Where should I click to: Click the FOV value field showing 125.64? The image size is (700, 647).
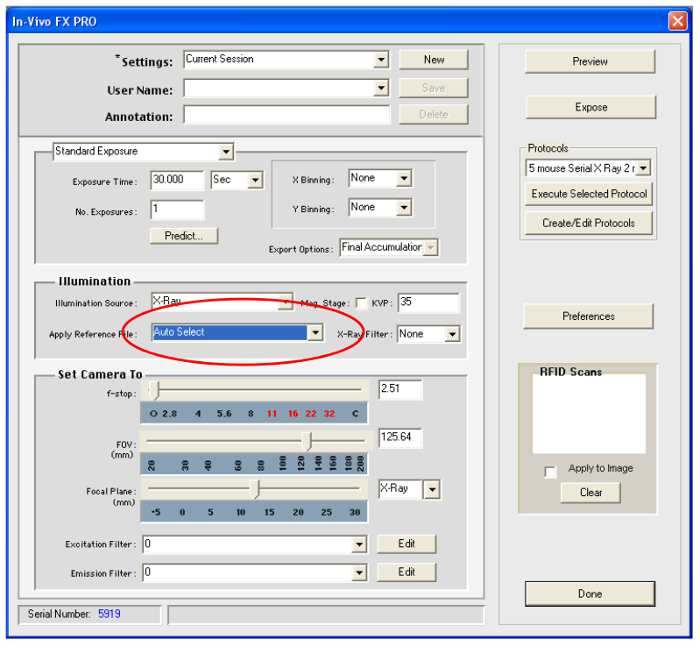coord(400,437)
